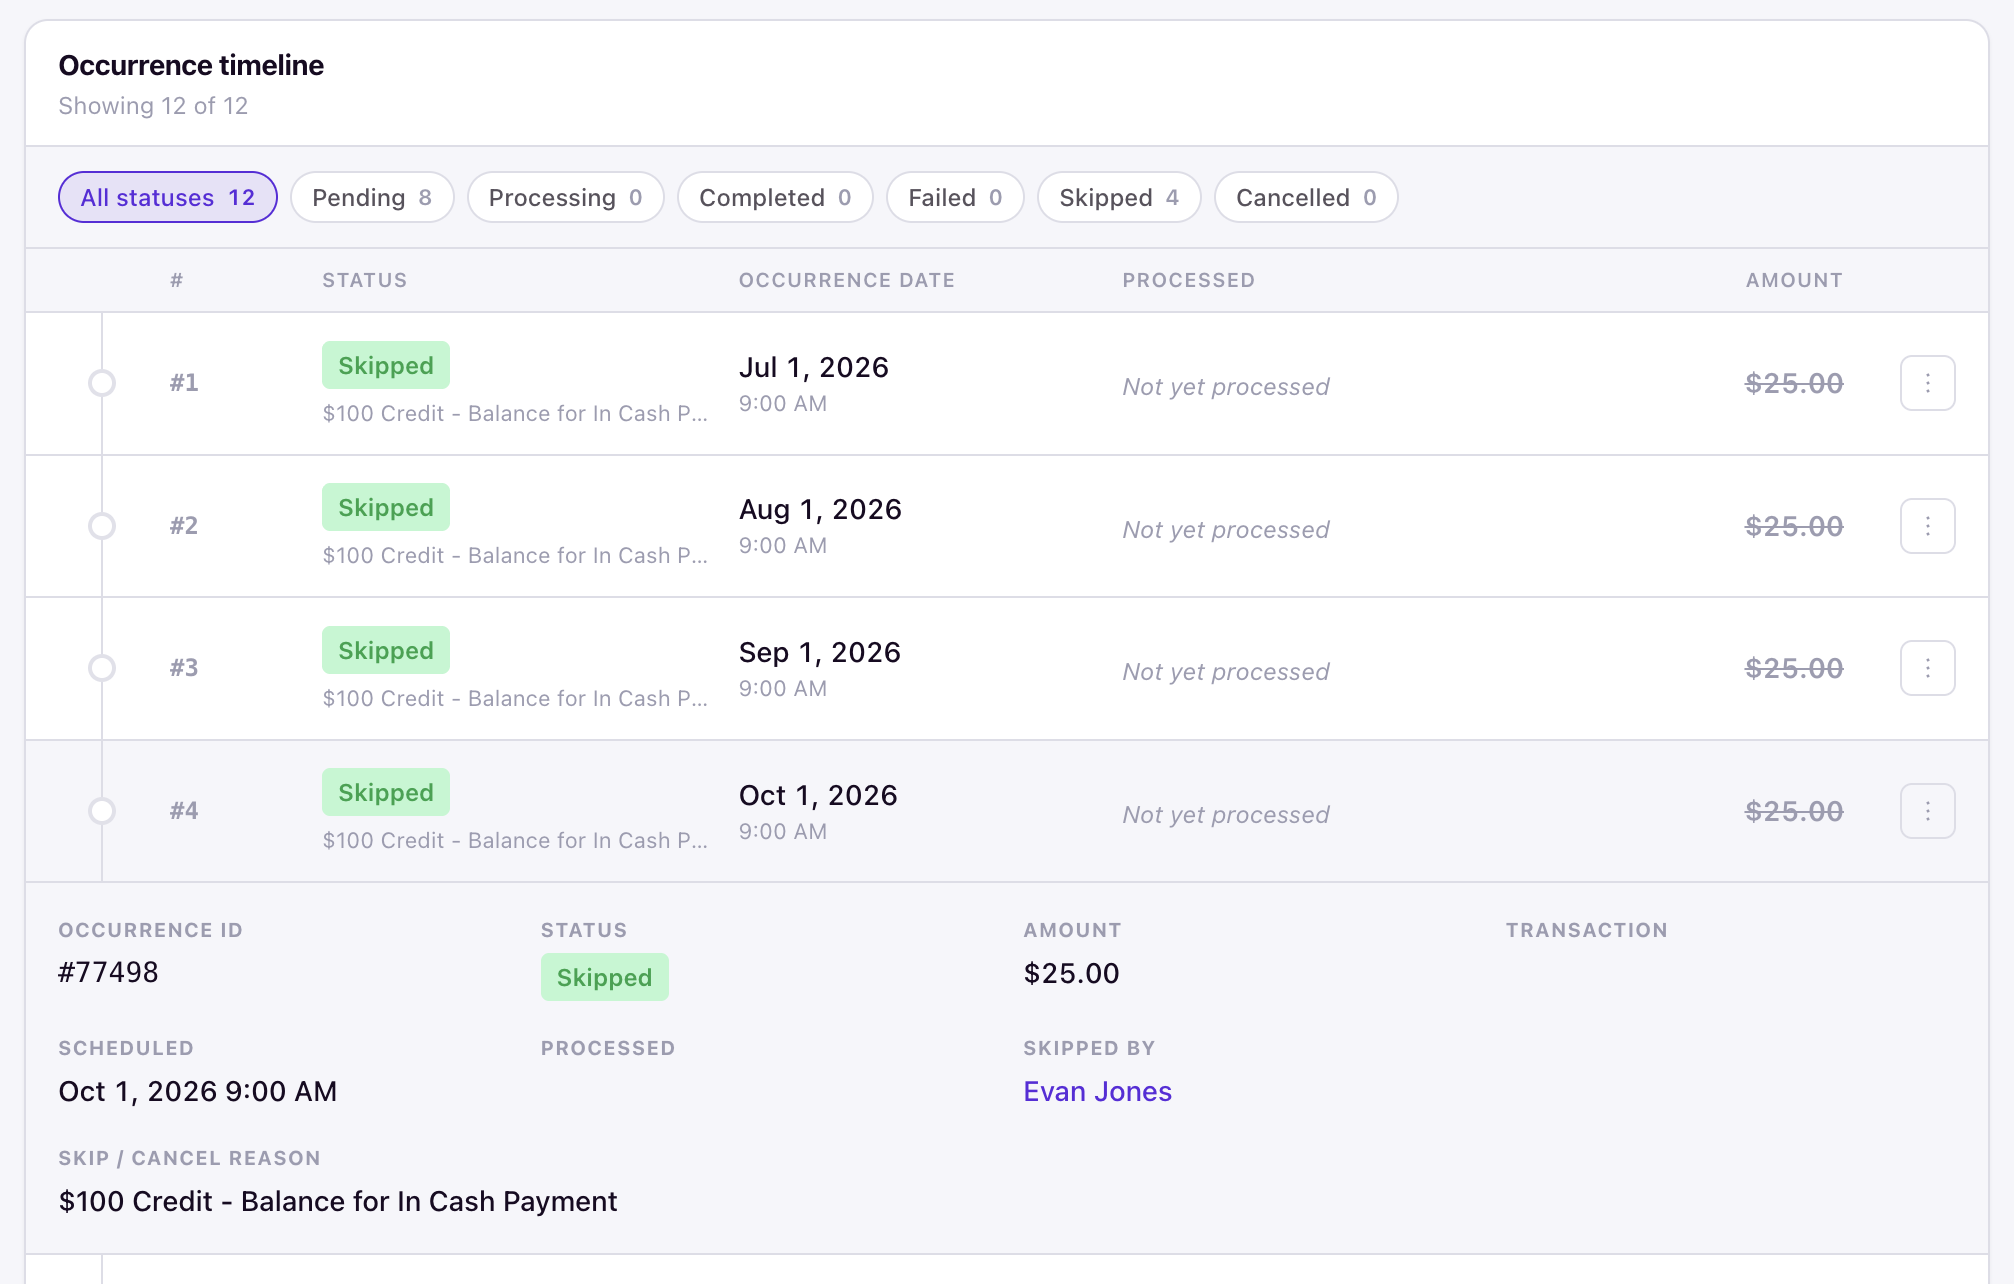This screenshot has height=1284, width=2014.
Task: Open the actions menu for occurrence #1
Action: 1927,383
